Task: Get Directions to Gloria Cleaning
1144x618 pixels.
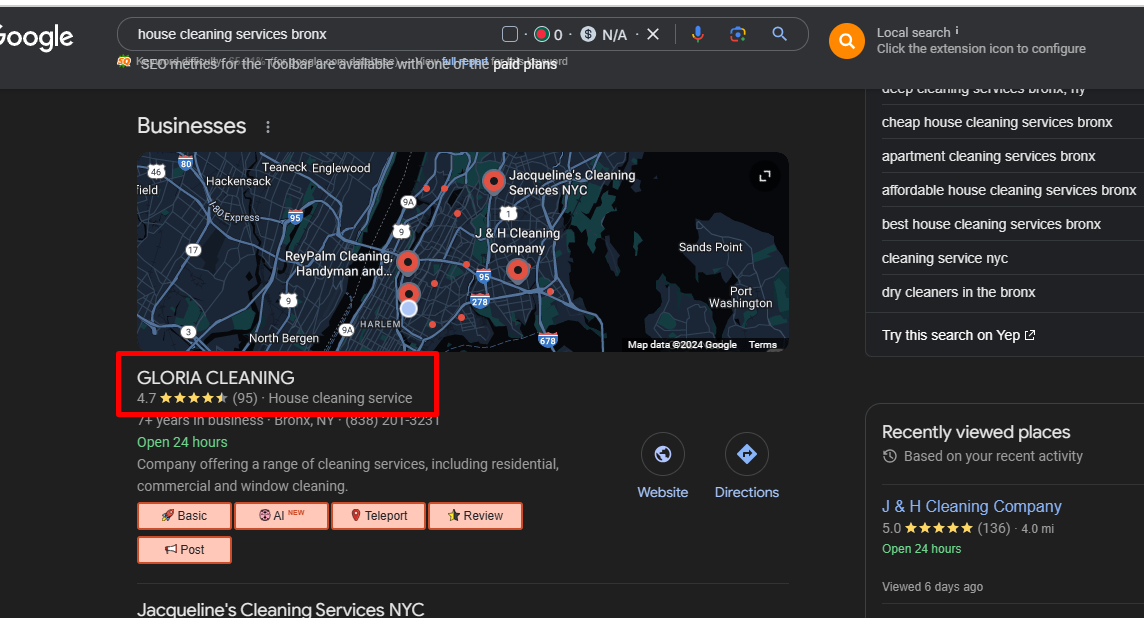Action: click(746, 454)
